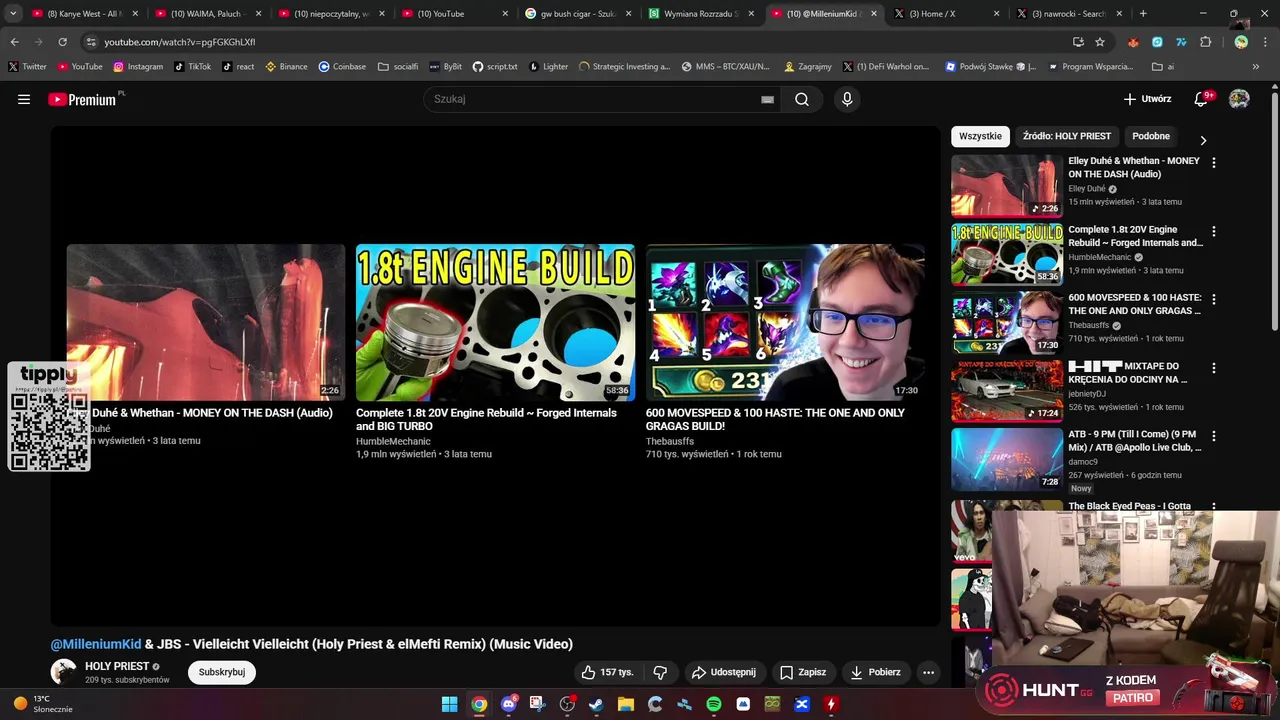Open options for Complete 1.8t 20V sidebar video
Viewport: 1280px width, 720px height.
[x=1214, y=231]
